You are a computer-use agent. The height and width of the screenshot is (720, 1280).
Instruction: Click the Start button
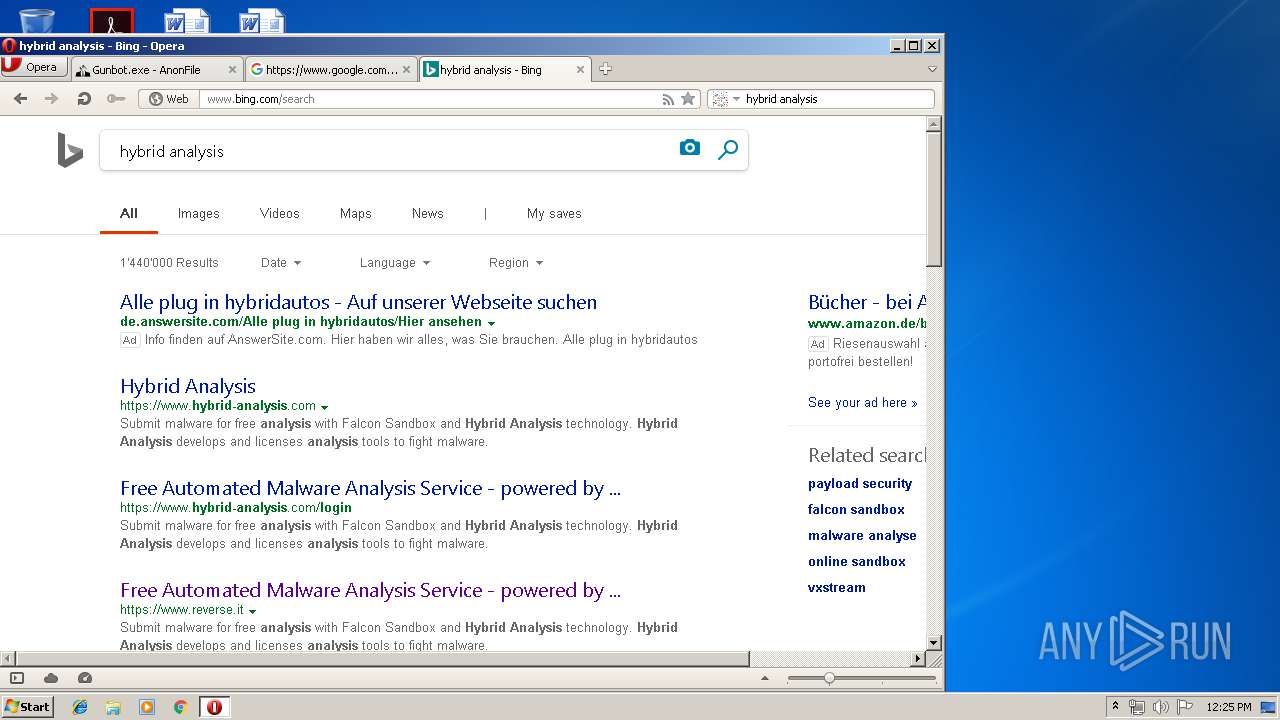(28, 707)
